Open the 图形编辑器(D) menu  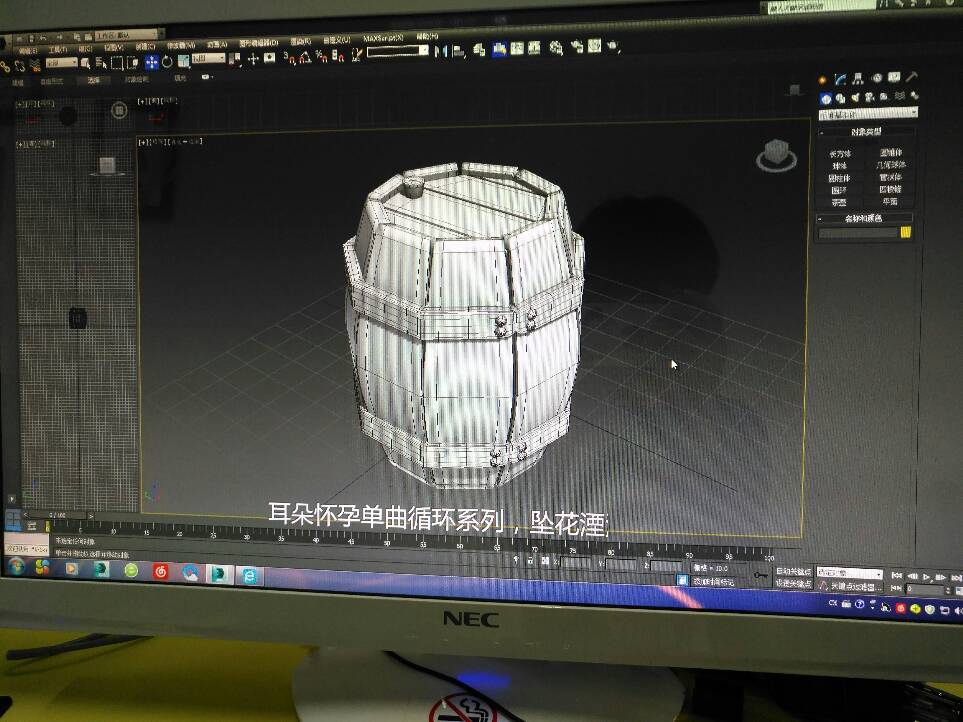point(259,43)
